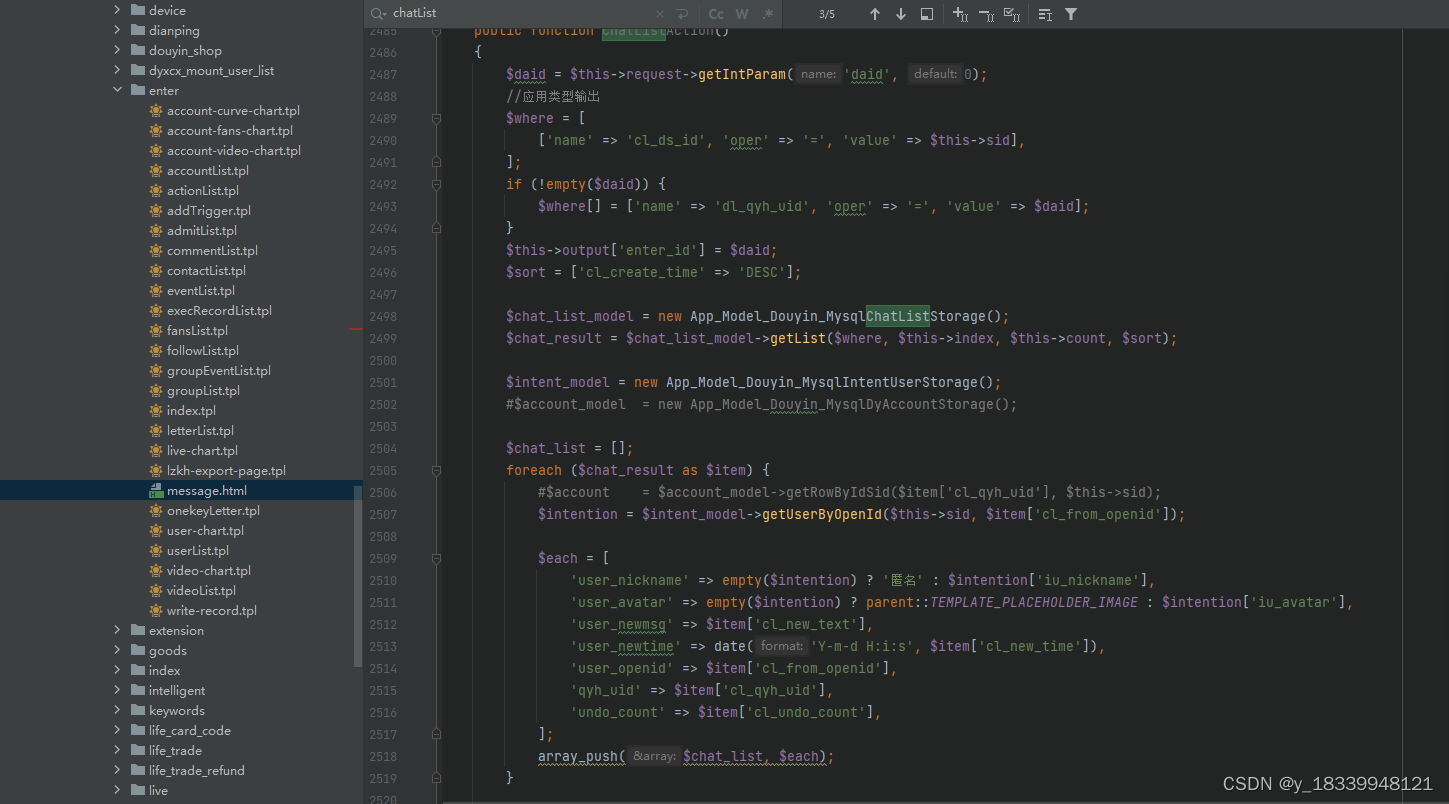The image size is (1449, 804).
Task: Toggle Regex search option
Action: point(768,14)
